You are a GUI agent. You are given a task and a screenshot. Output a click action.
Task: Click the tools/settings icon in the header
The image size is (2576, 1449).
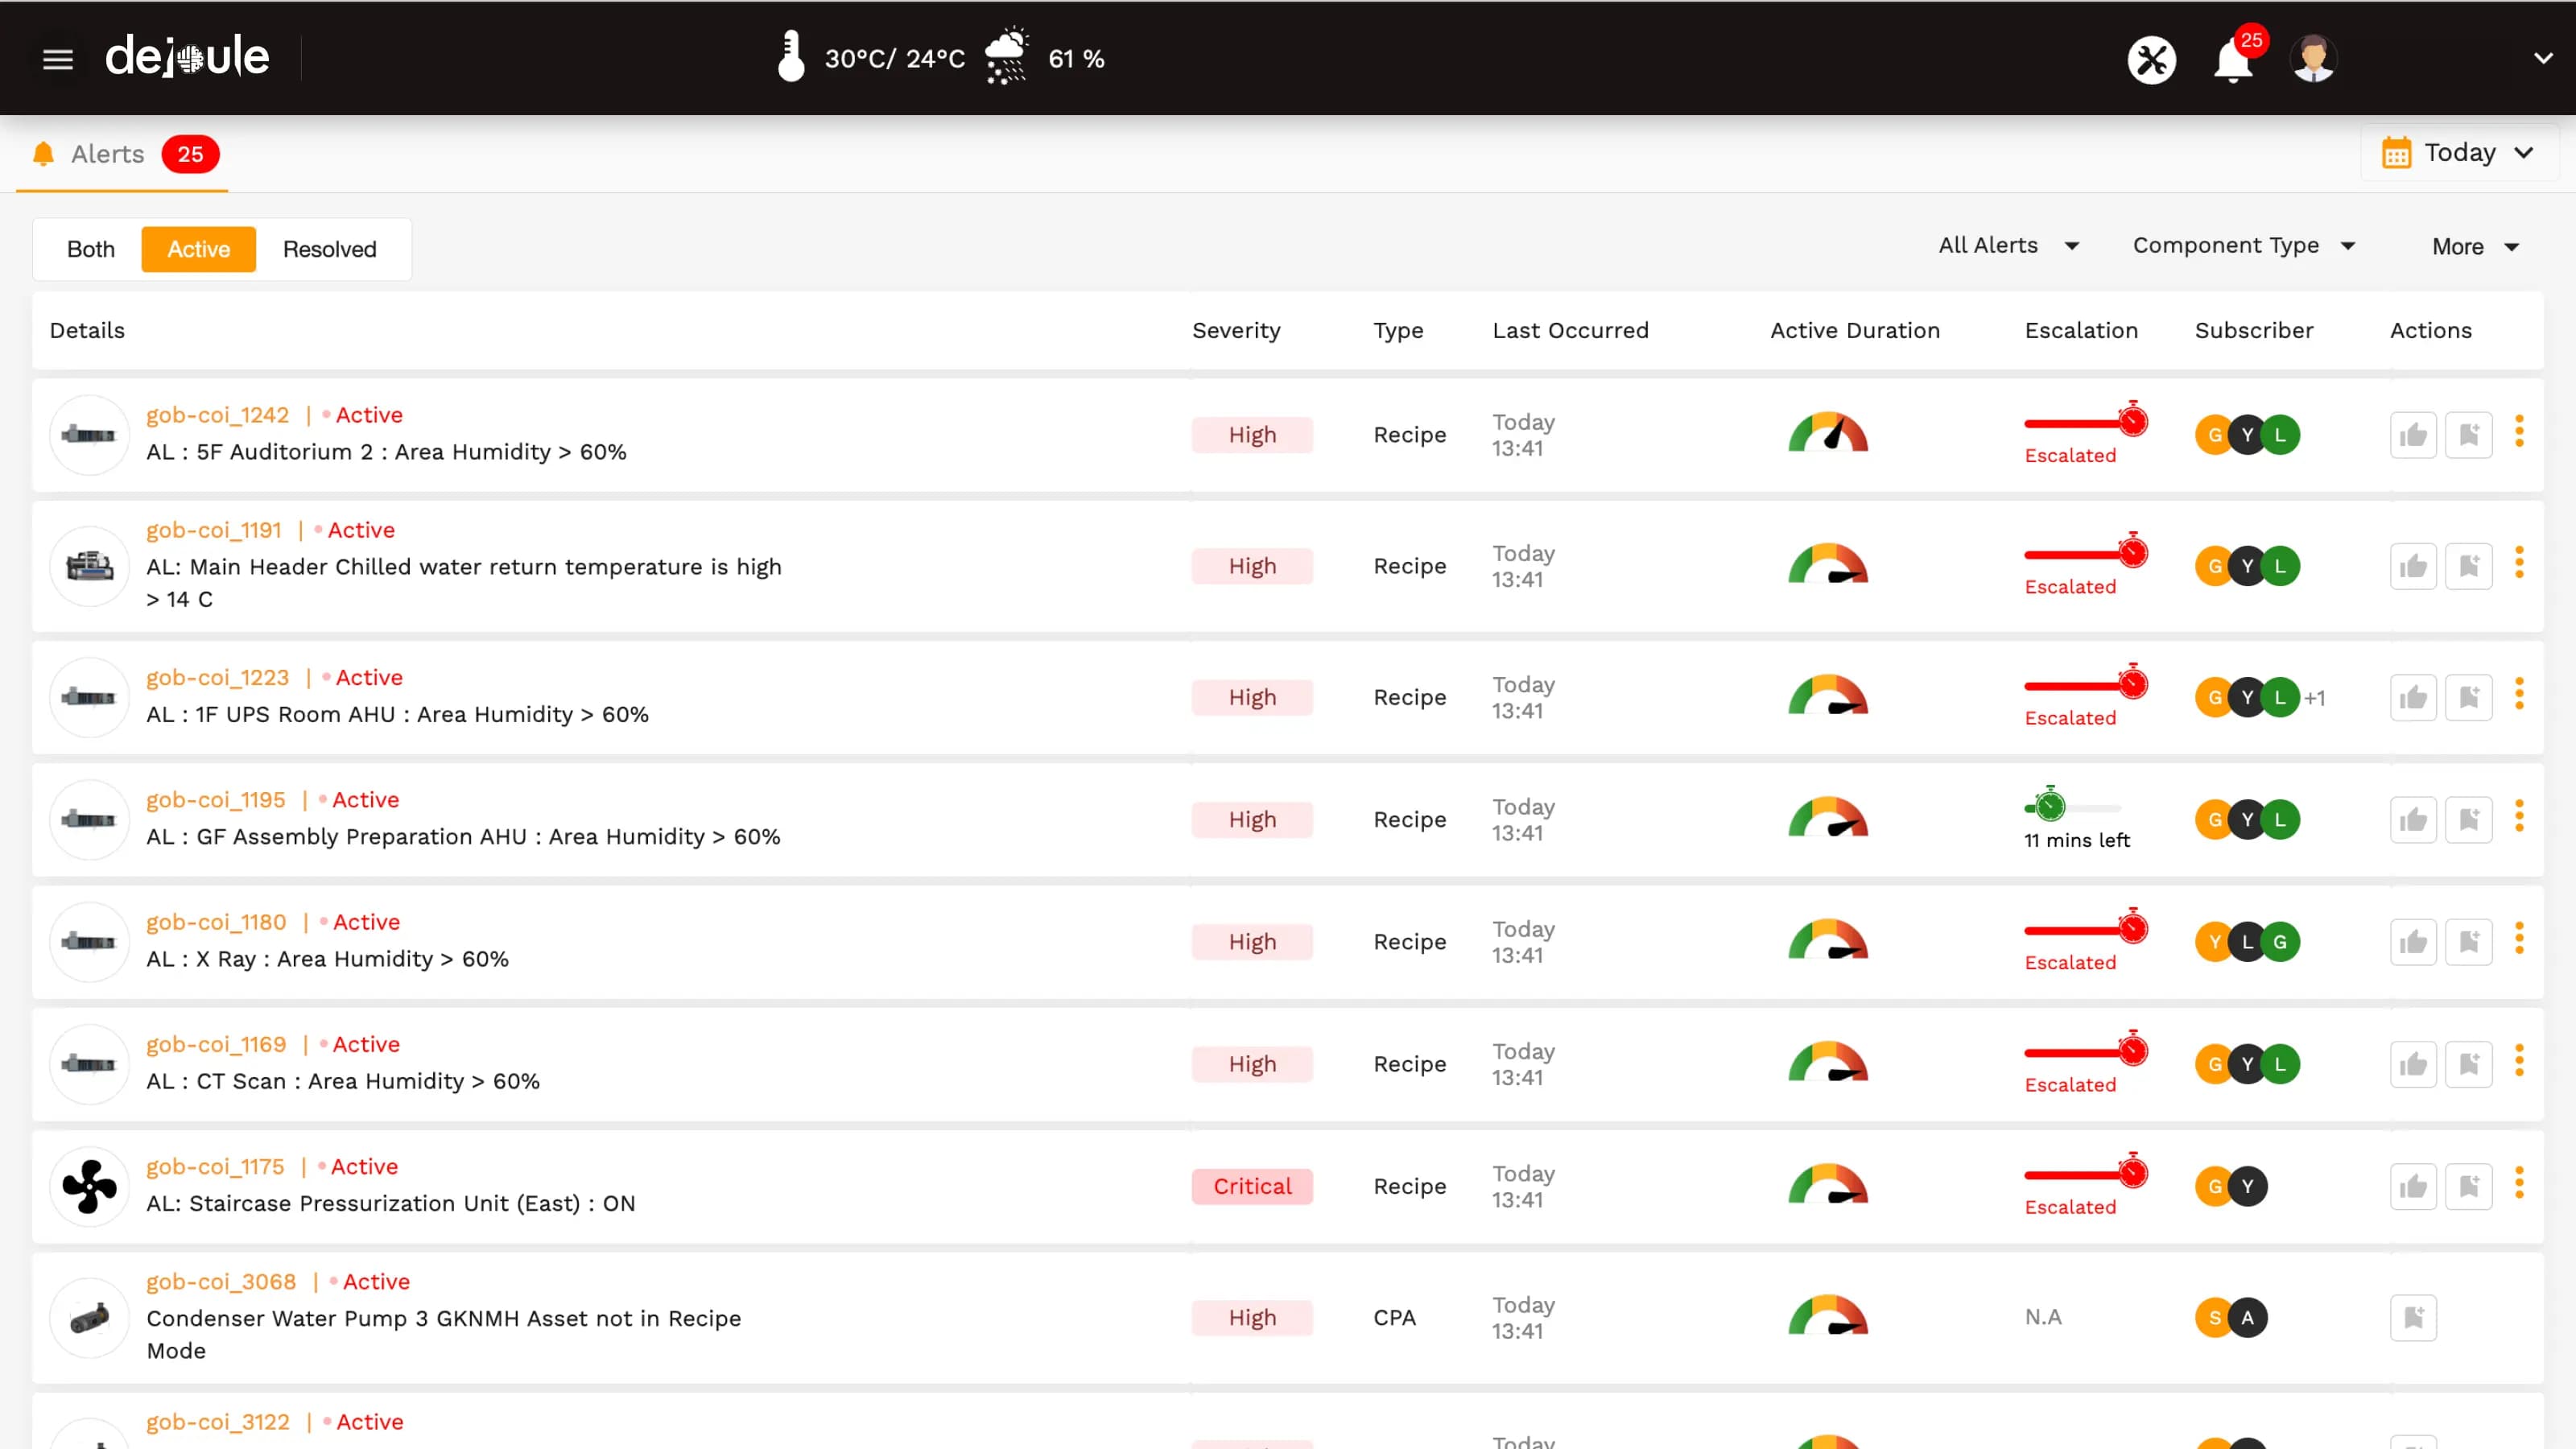tap(2152, 59)
